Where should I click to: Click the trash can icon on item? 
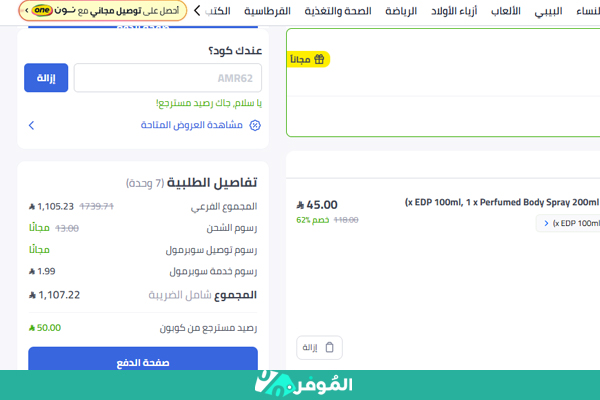pyautogui.click(x=329, y=347)
